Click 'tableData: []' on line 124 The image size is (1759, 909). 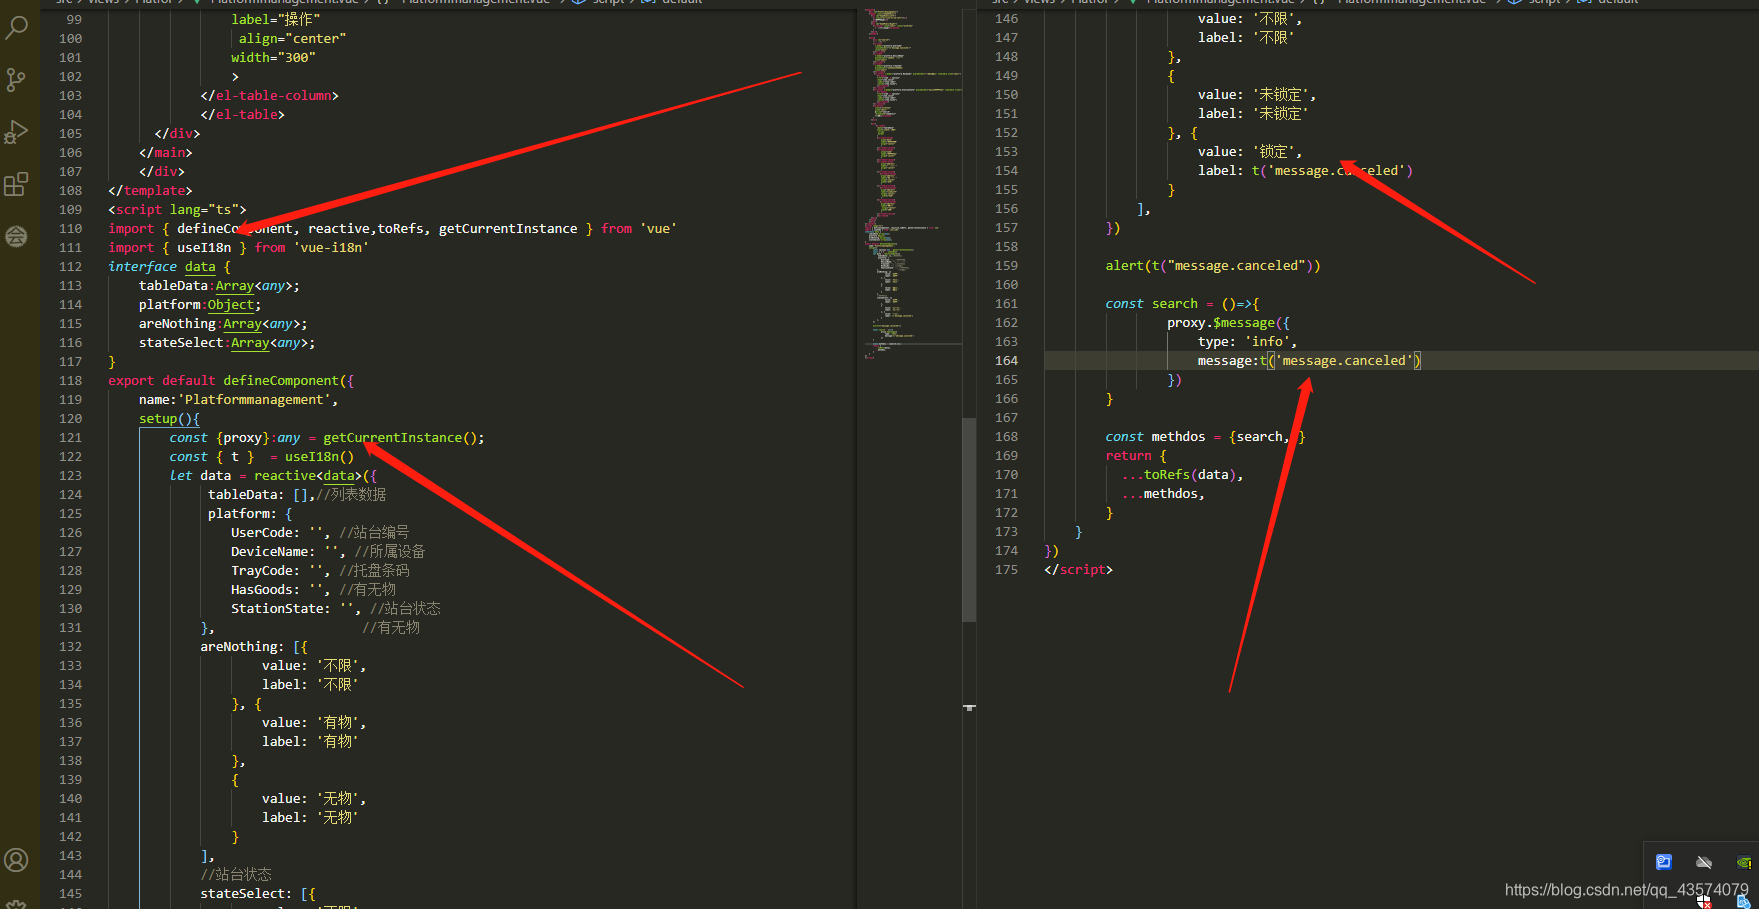(259, 495)
